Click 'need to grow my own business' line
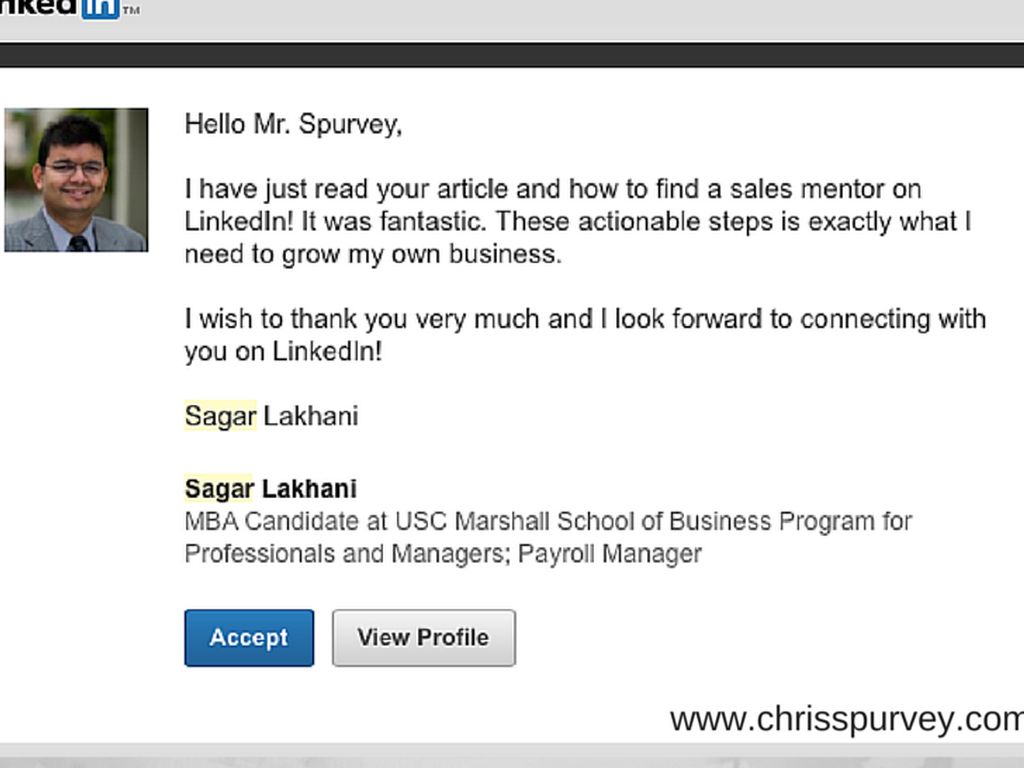The height and width of the screenshot is (768, 1024). coord(373,254)
